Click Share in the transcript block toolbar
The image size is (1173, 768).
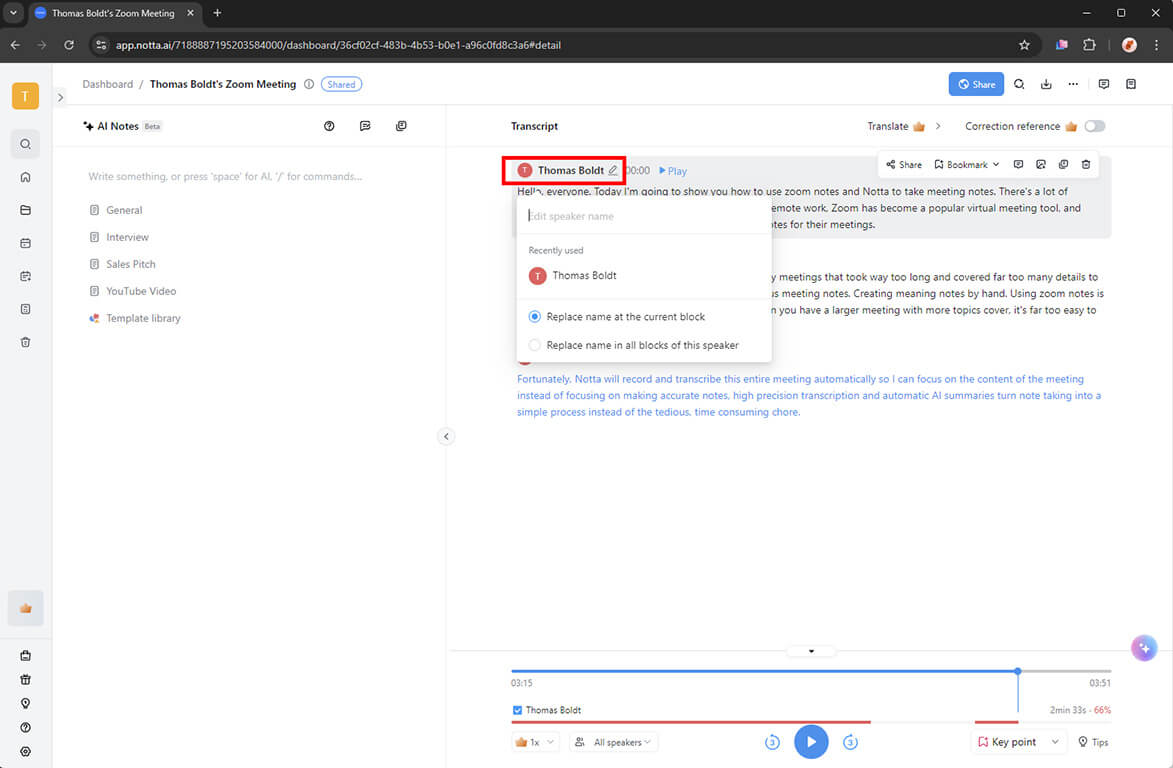tap(904, 165)
